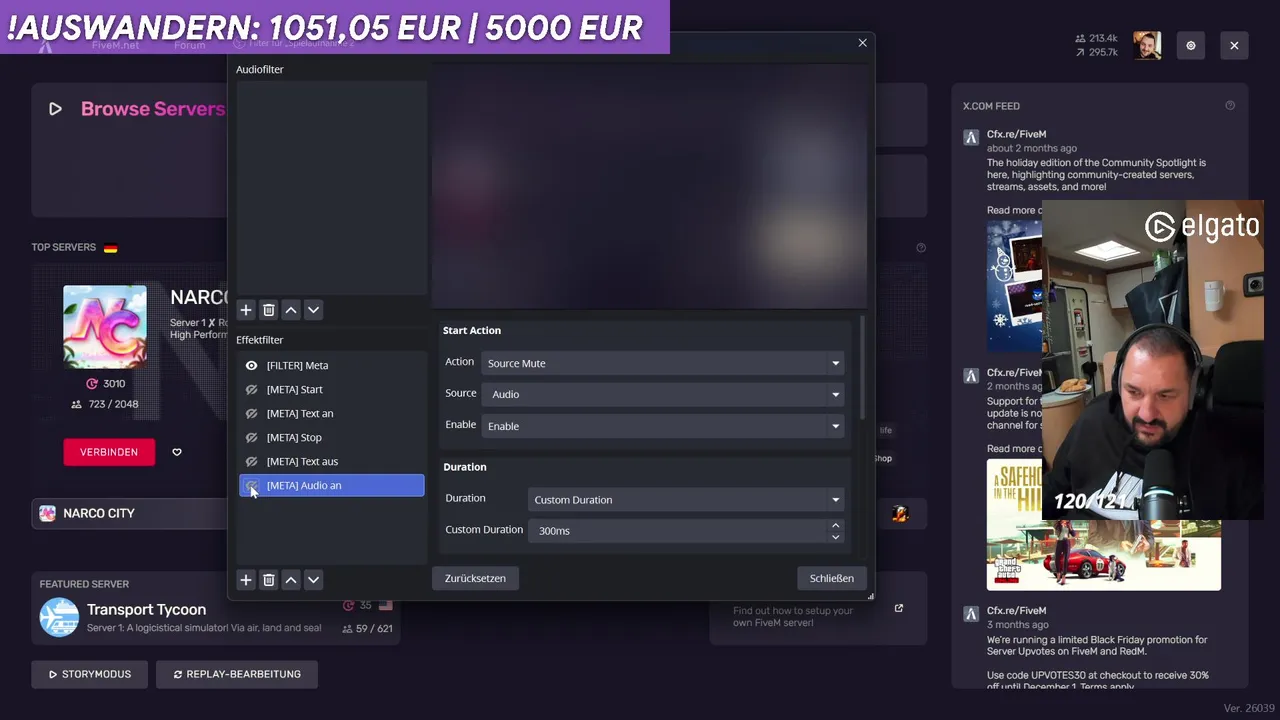Screen dimensions: 1280x720
Task: Select the [META] Text an filter row
Action: point(332,414)
